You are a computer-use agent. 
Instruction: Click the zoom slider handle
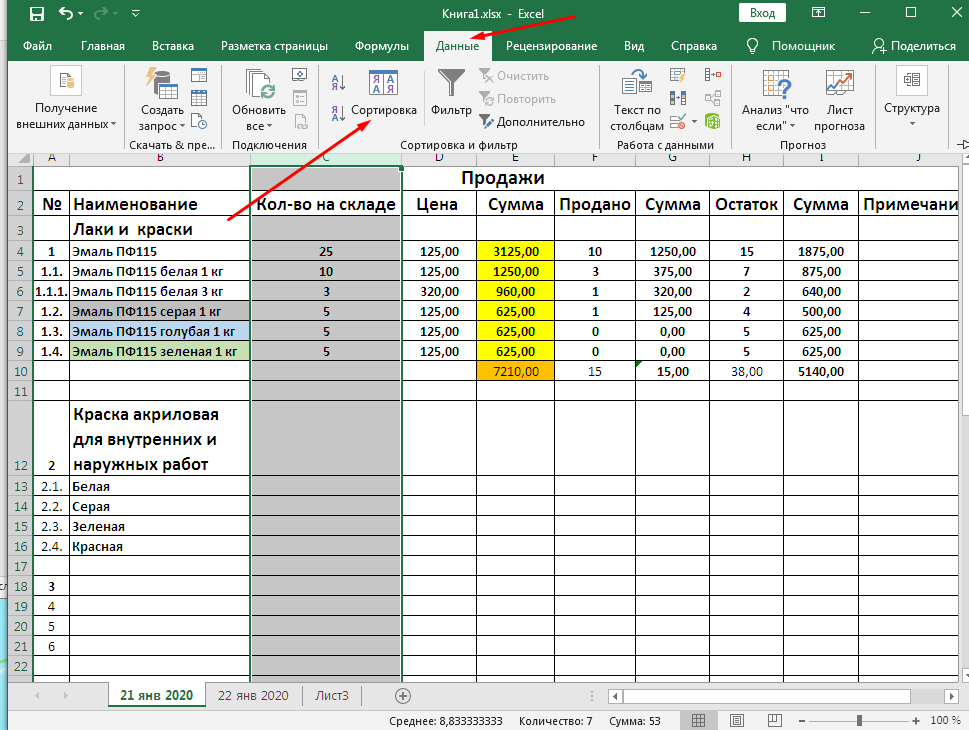click(859, 721)
